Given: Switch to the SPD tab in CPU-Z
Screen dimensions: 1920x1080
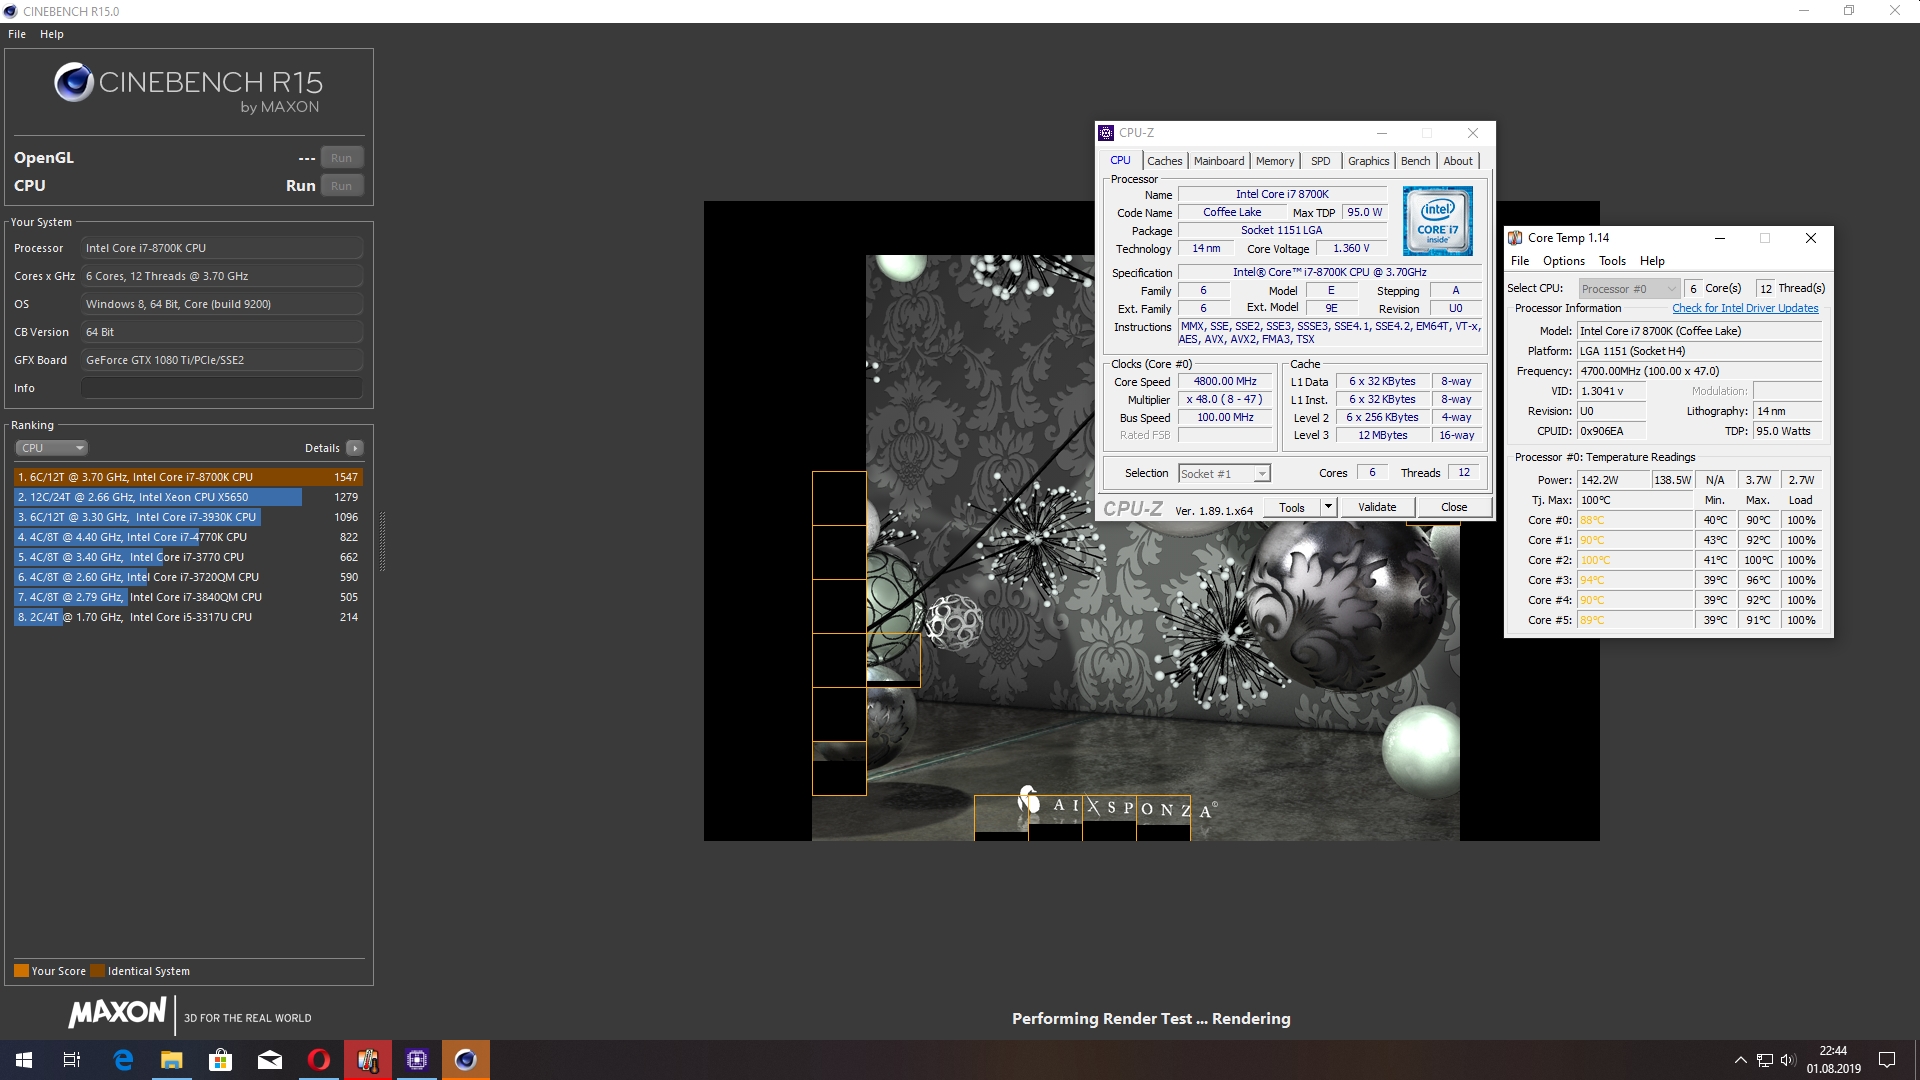Looking at the screenshot, I should [x=1321, y=161].
